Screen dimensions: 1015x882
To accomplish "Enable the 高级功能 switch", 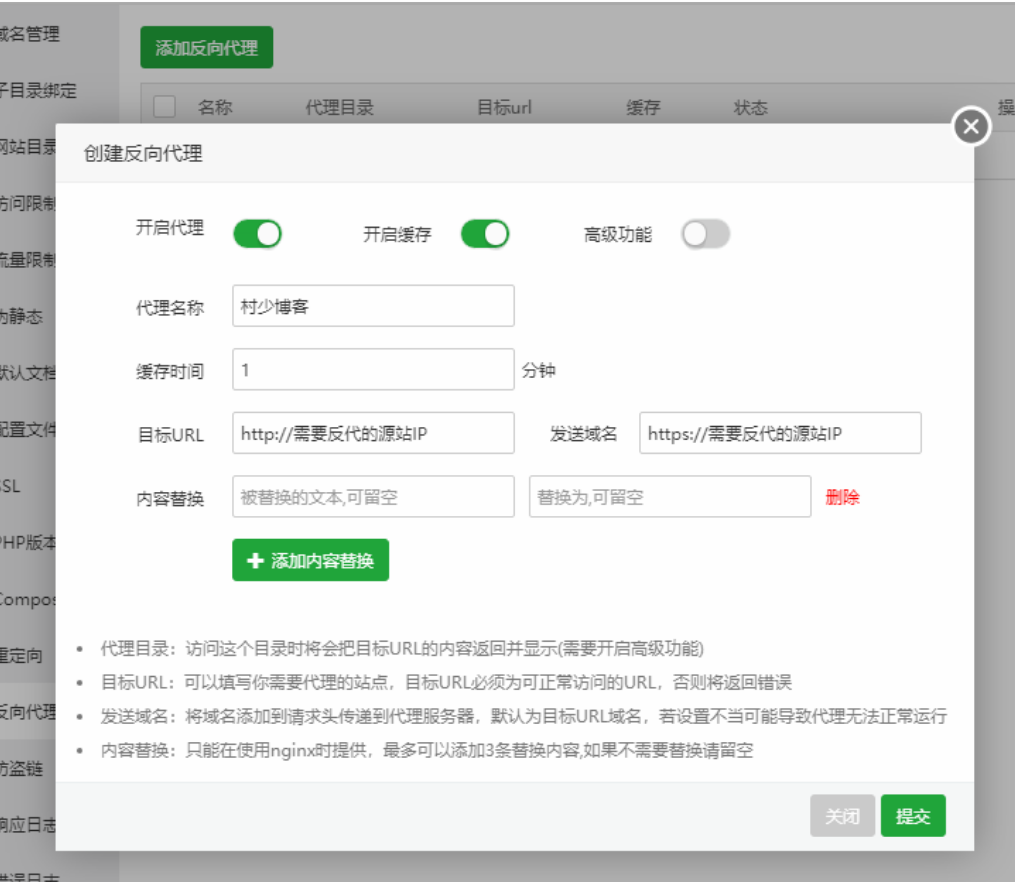I will tap(705, 235).
